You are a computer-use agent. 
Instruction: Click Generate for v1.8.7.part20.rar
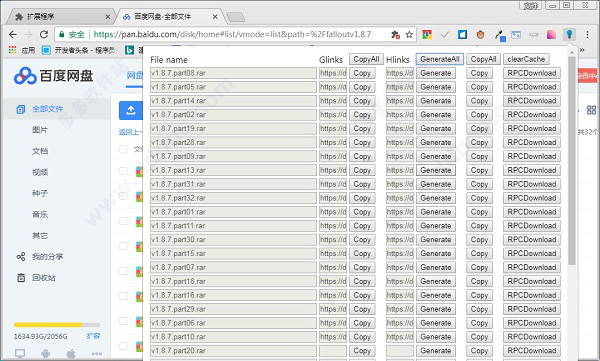click(436, 351)
